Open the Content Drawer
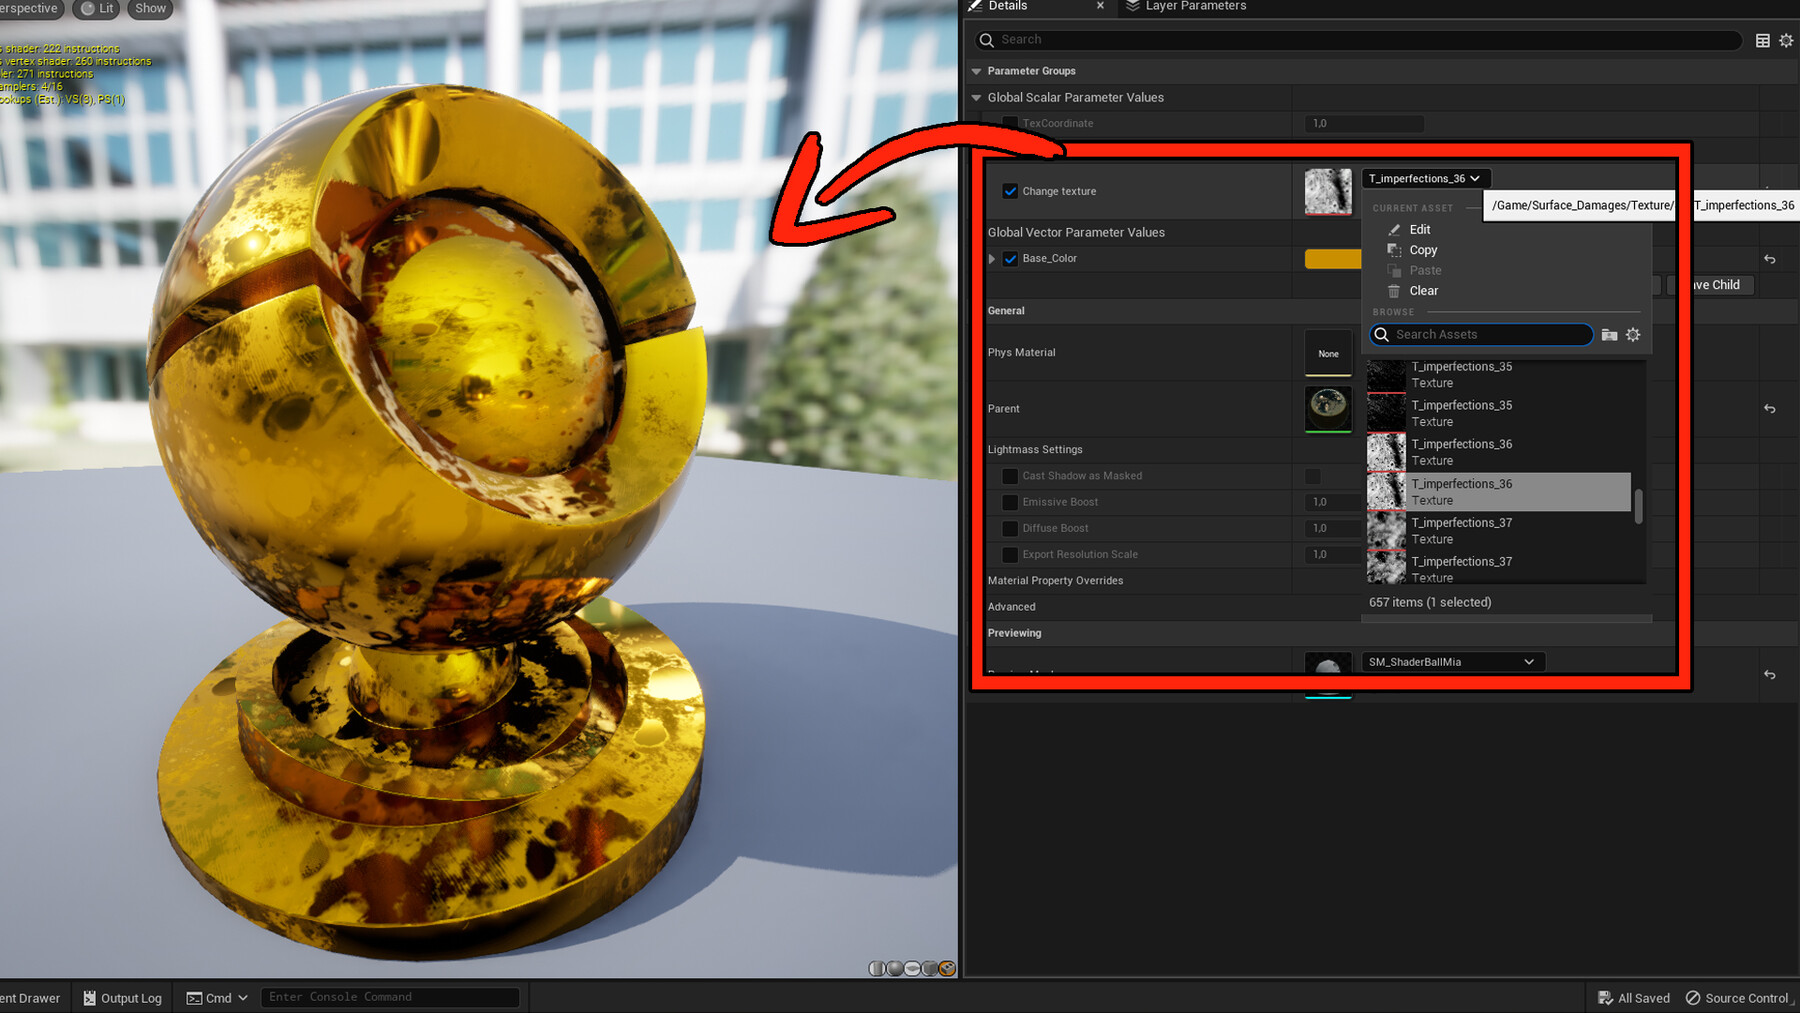 pyautogui.click(x=31, y=998)
